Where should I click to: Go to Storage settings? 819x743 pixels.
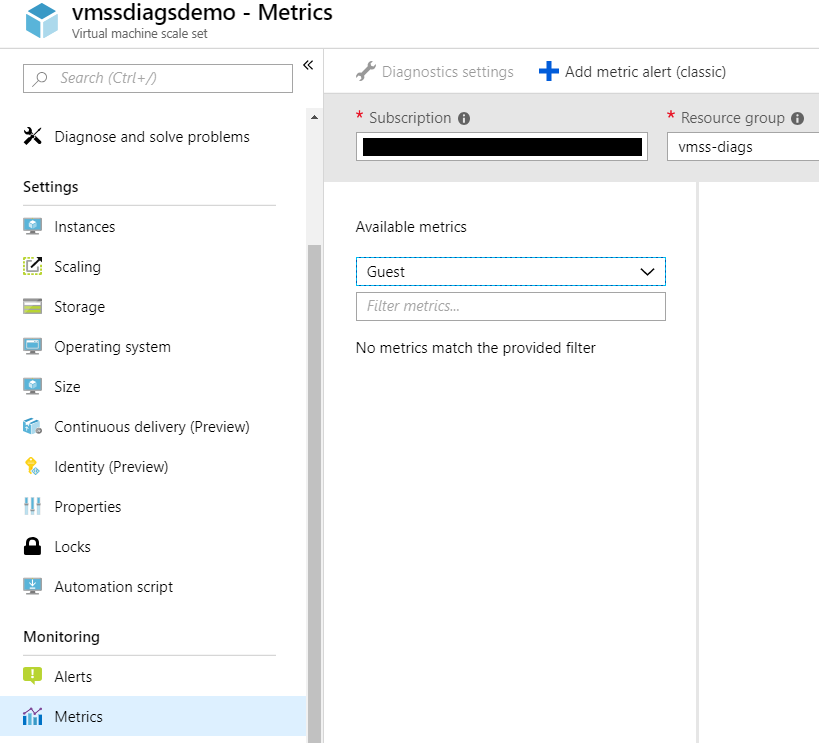pos(79,307)
